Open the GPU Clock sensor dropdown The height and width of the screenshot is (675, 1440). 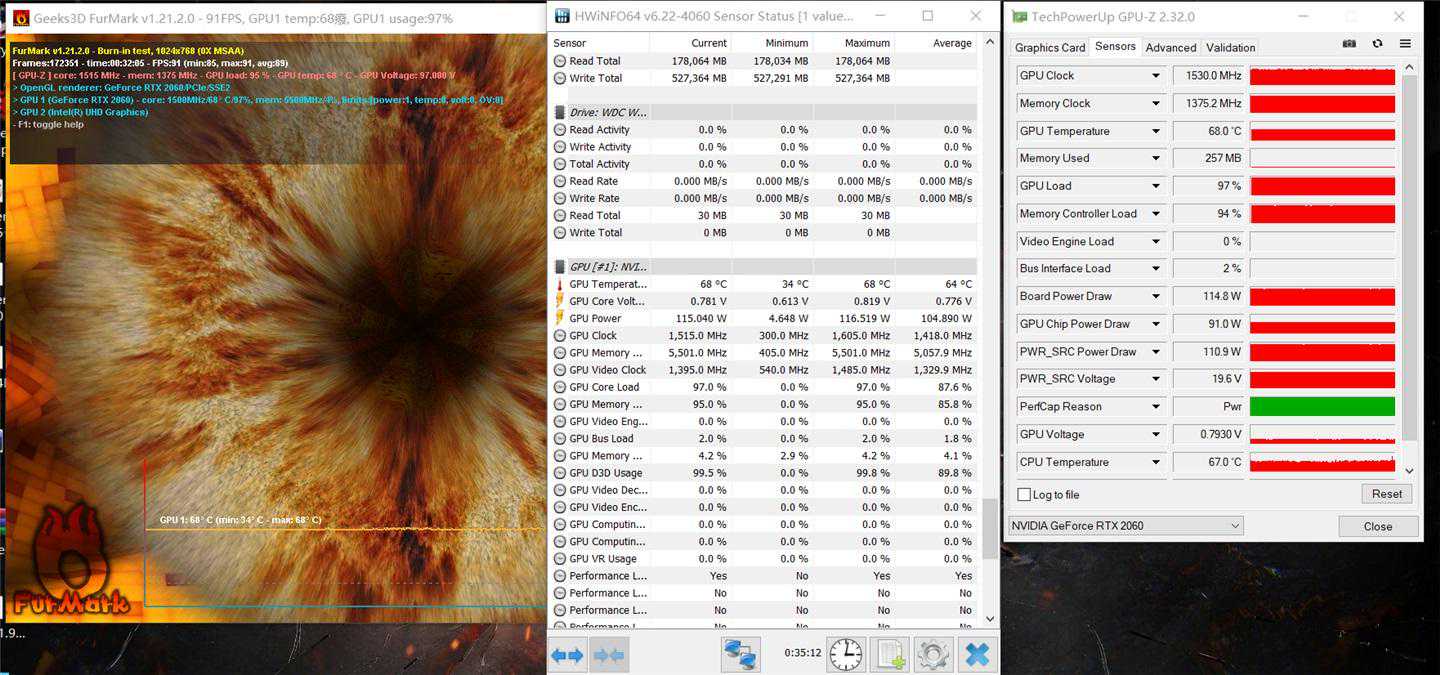pos(1156,76)
